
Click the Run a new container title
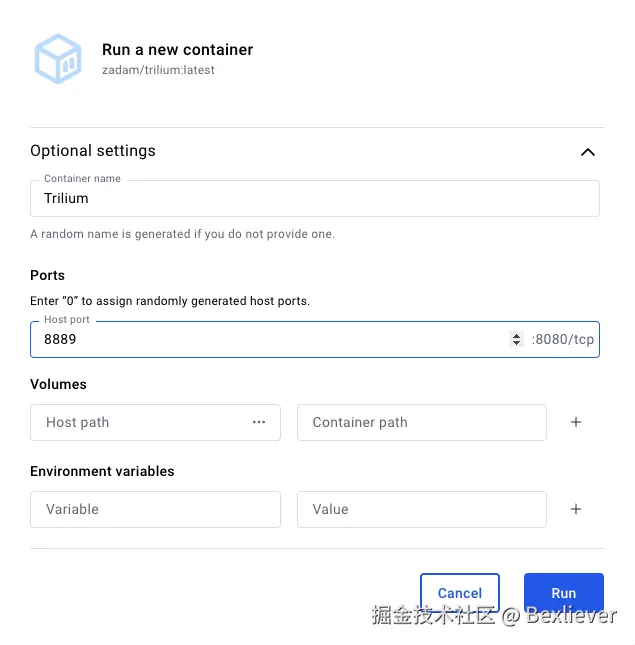pos(177,50)
